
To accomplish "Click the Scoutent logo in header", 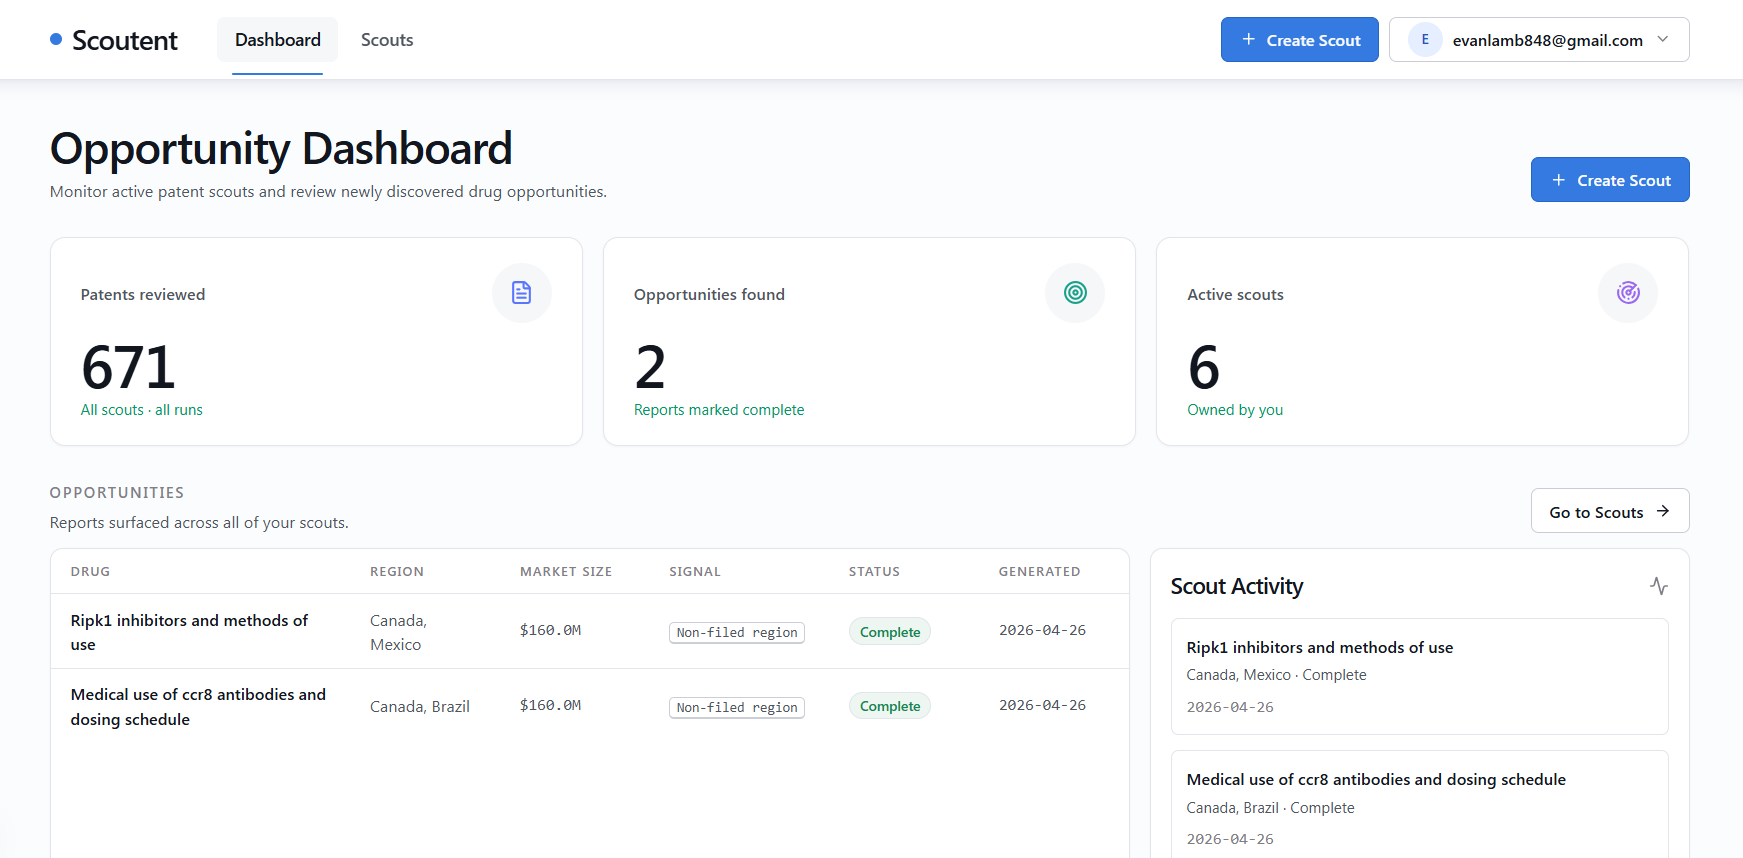I will (x=114, y=40).
